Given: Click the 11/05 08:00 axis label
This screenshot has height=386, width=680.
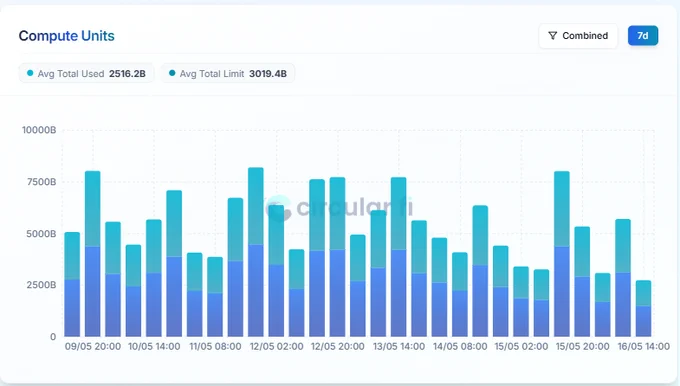Looking at the screenshot, I should click(215, 347).
